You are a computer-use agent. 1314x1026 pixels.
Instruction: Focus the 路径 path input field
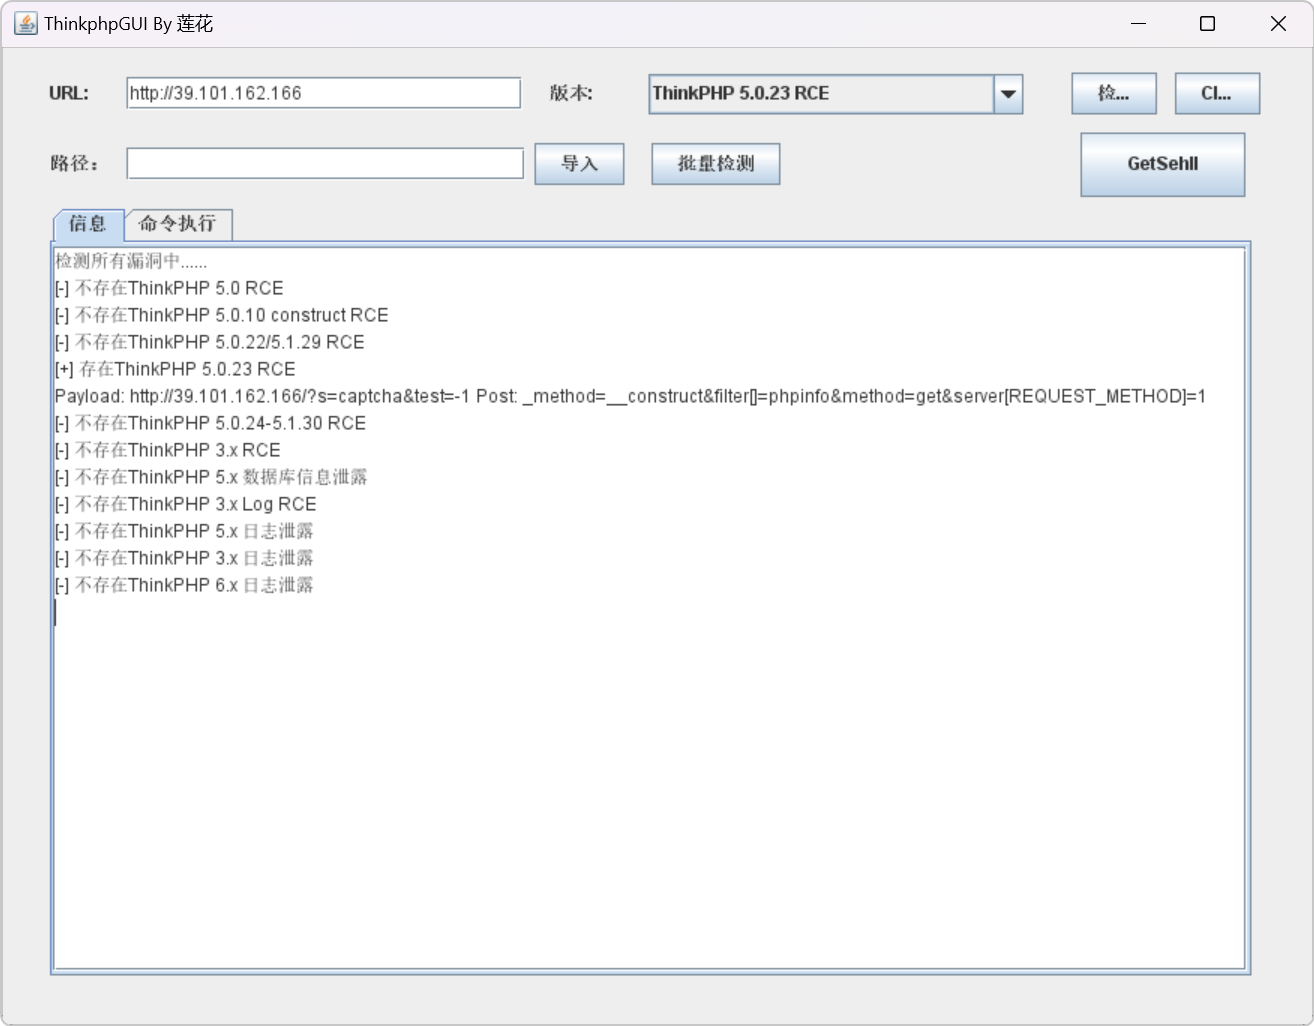tap(325, 163)
